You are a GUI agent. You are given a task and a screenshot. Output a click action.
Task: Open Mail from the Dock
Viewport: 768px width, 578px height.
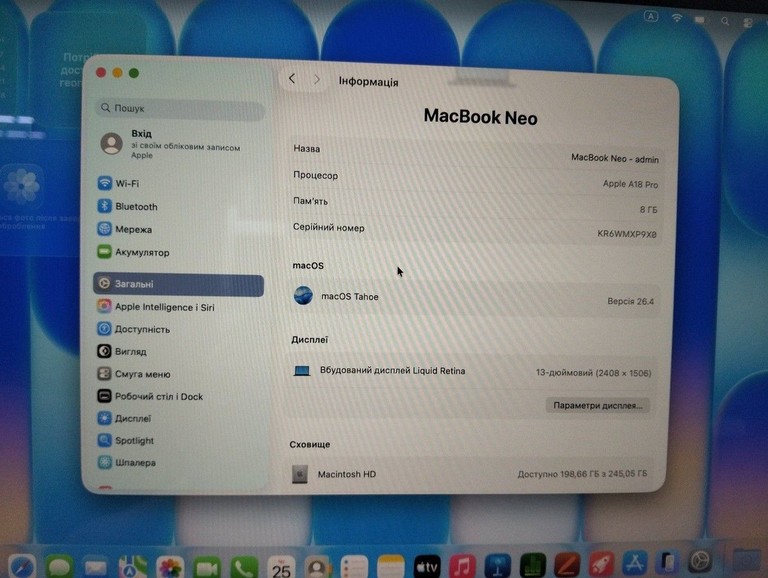pos(96,567)
